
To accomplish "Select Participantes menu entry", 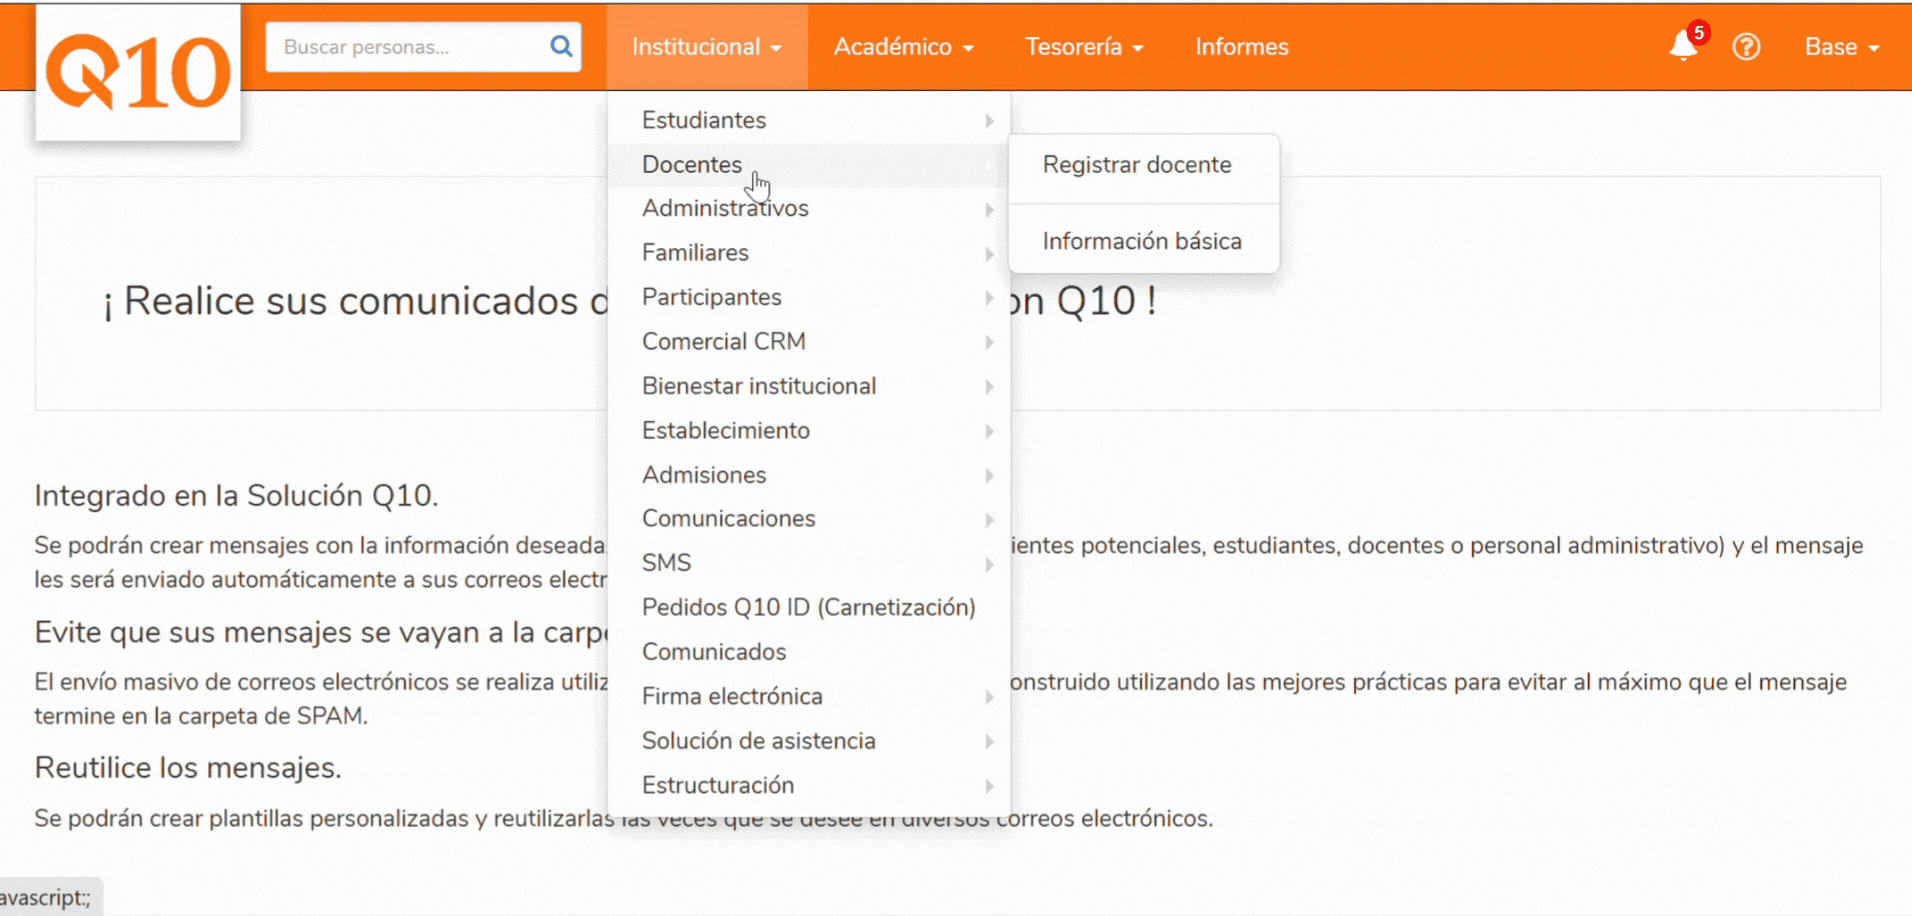I will click(808, 297).
